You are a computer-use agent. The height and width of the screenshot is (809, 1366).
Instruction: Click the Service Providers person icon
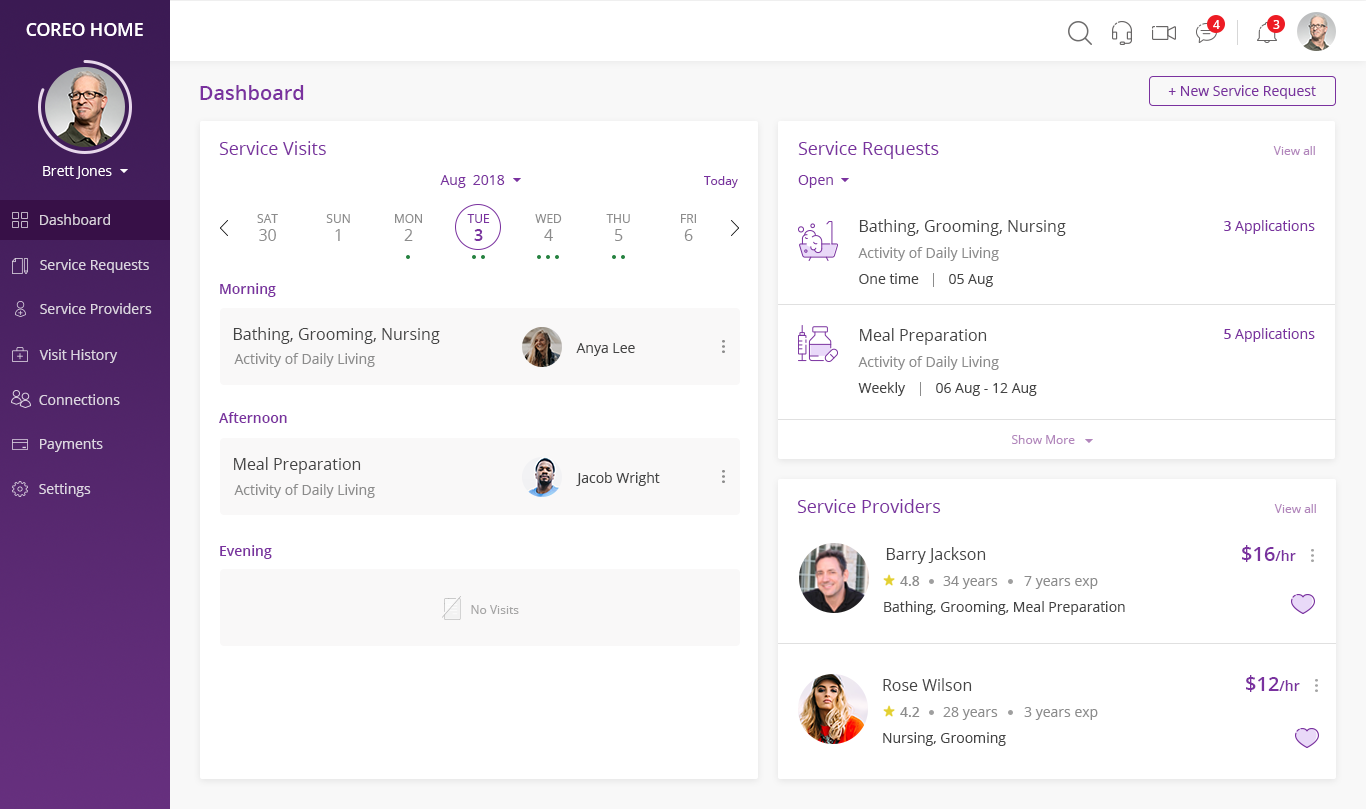(x=20, y=309)
